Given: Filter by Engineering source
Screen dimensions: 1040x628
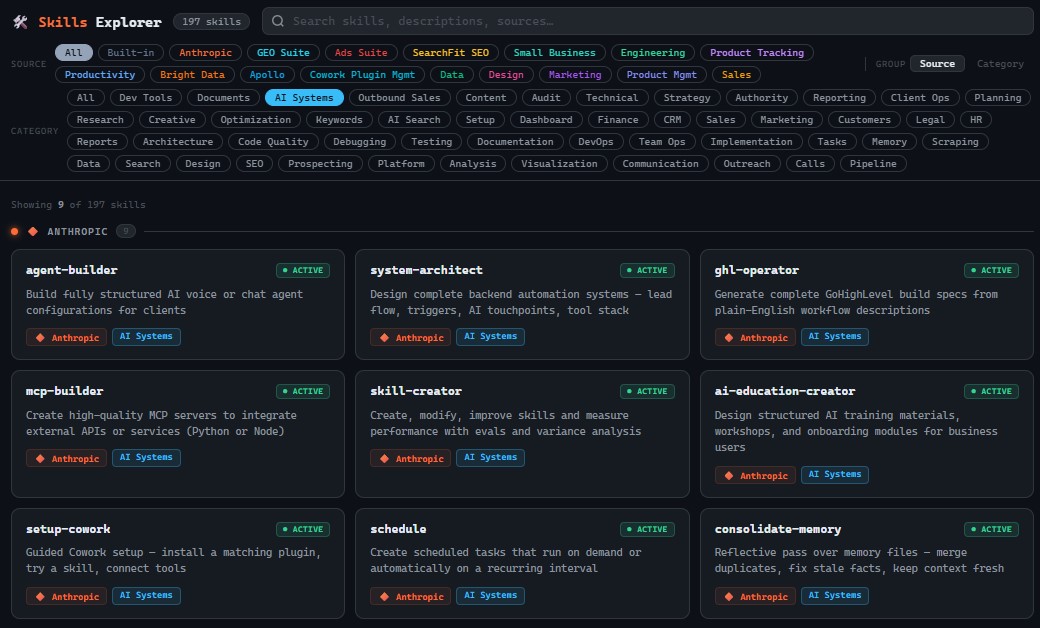Looking at the screenshot, I should click(653, 52).
